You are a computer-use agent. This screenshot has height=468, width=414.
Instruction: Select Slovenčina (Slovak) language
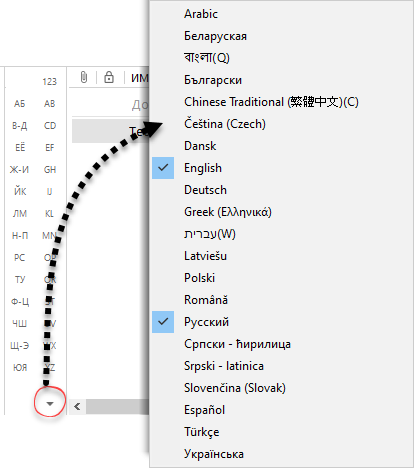coord(282,388)
